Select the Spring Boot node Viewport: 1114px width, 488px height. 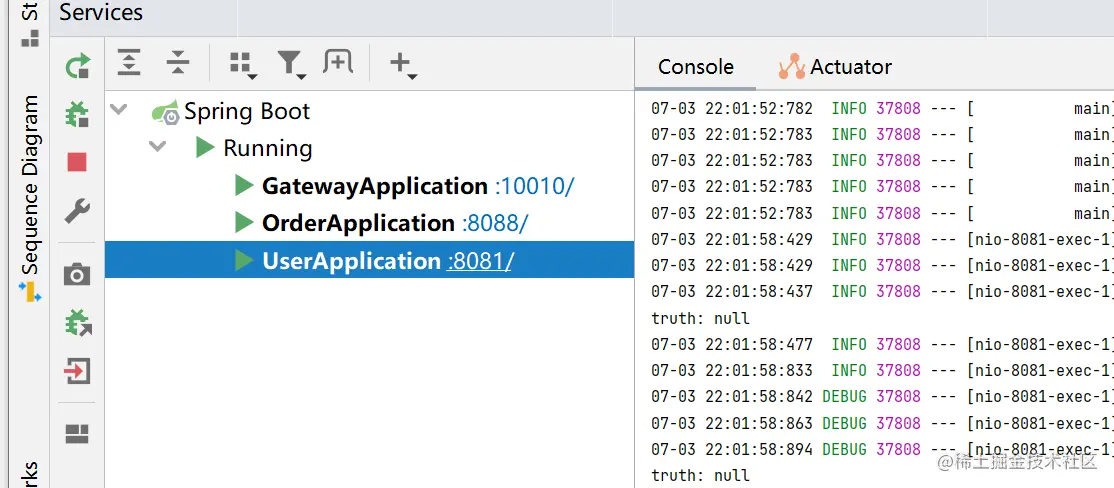[x=247, y=112]
